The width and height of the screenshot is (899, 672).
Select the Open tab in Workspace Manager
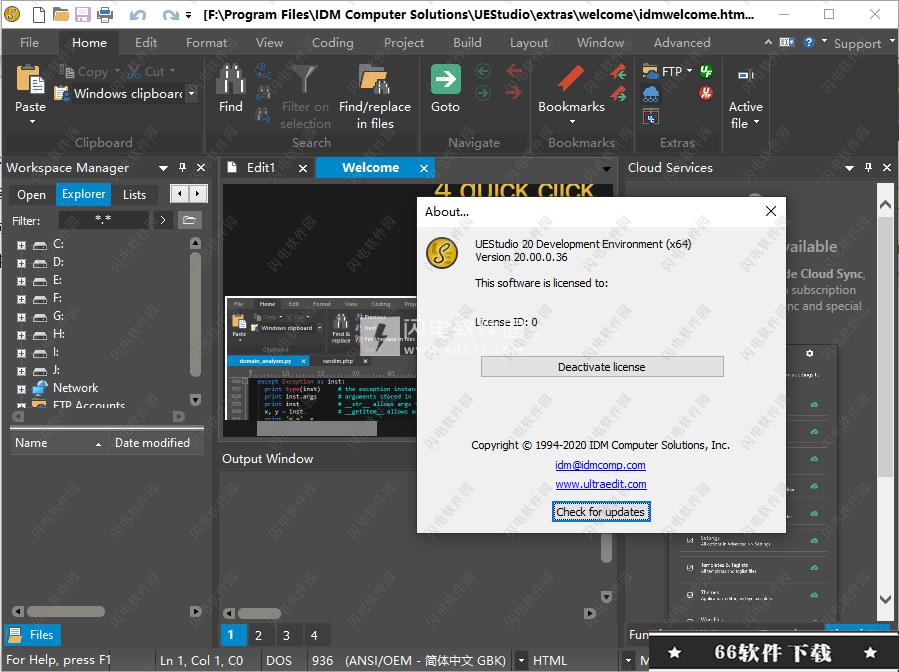click(x=32, y=195)
